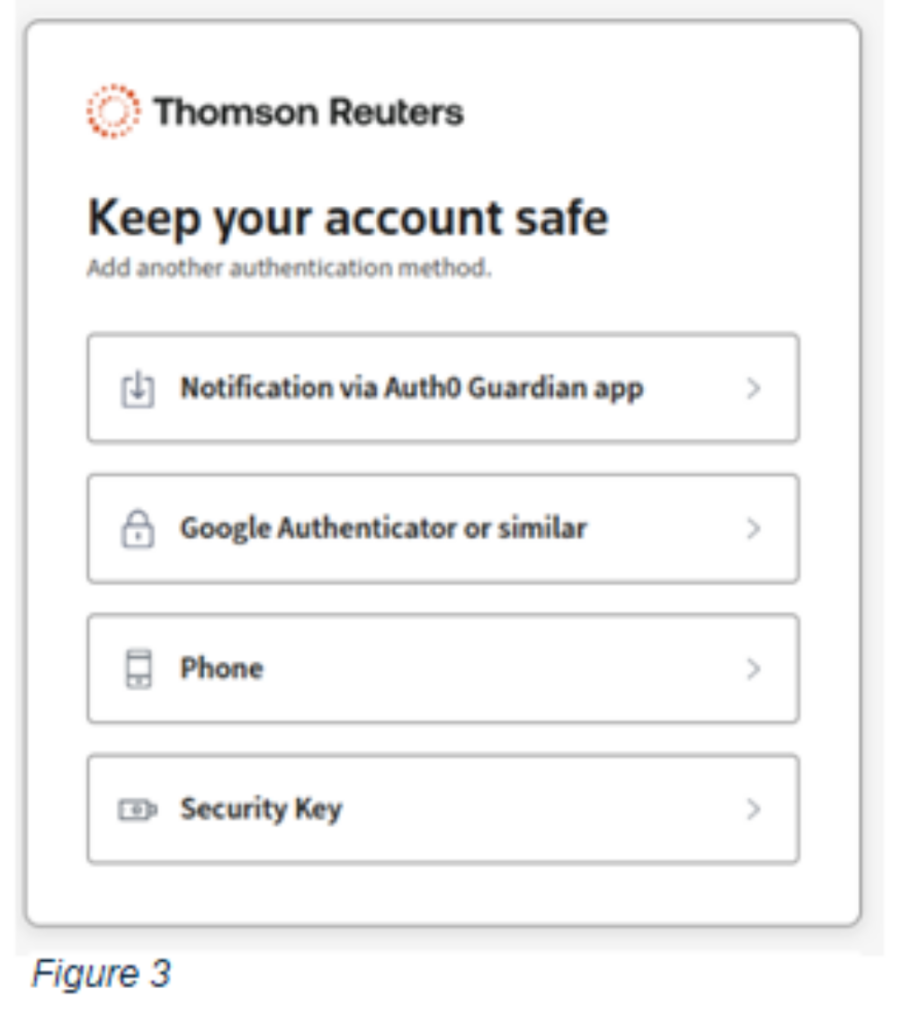Select Notification via Auth0 Guardian app option
The height and width of the screenshot is (1024, 921).
(x=443, y=389)
